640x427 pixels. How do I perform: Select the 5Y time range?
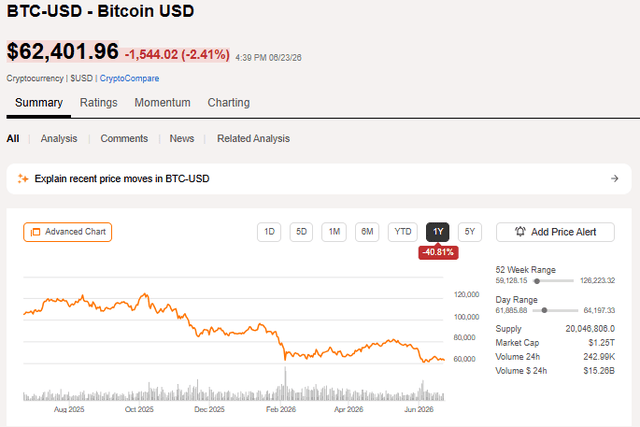470,232
